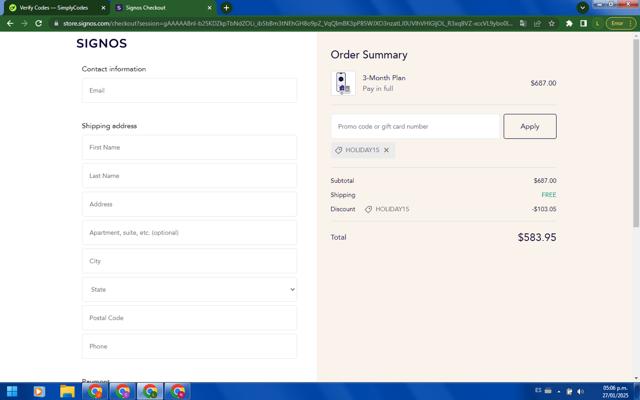Close the Verify Codes SimplyCodes tab

103,8
